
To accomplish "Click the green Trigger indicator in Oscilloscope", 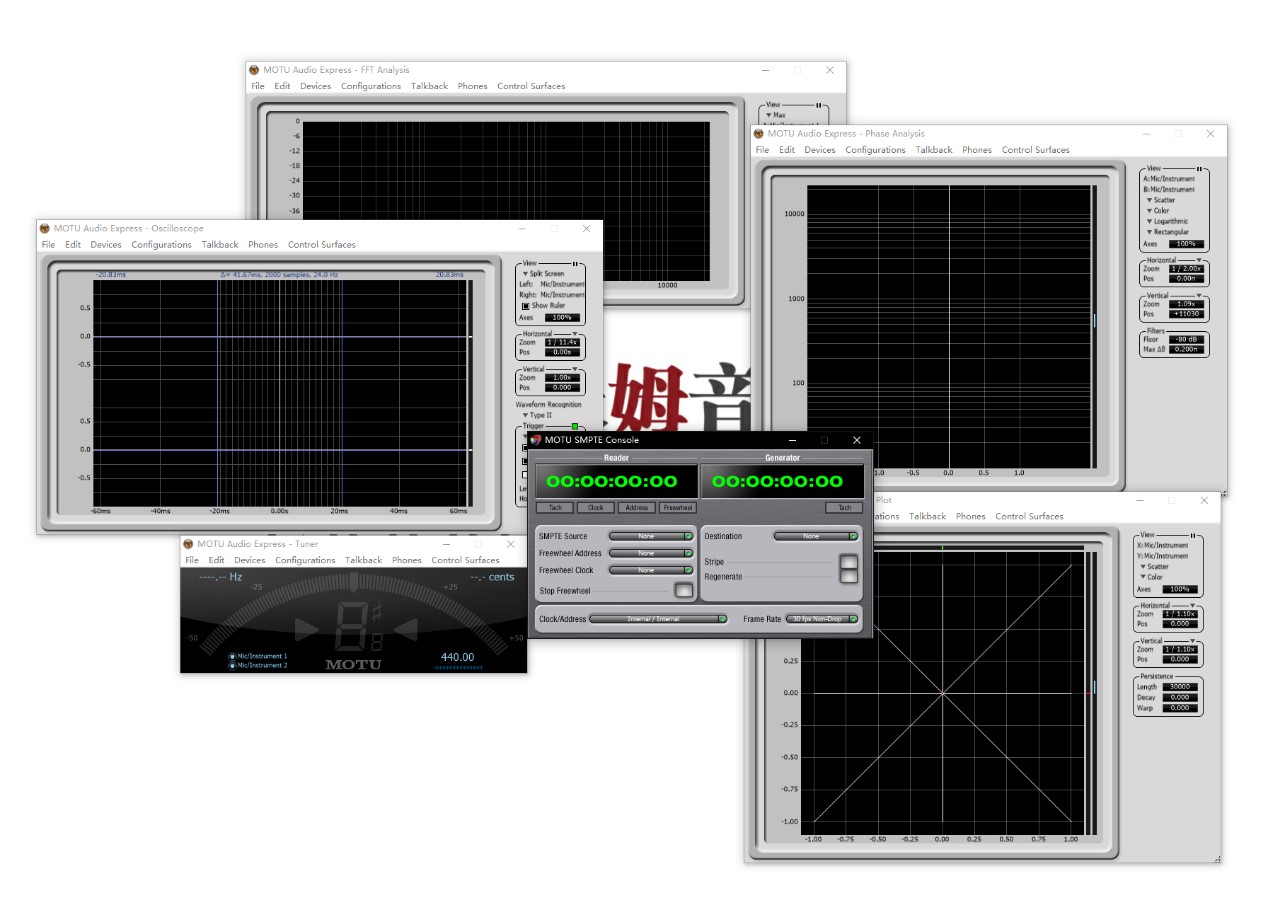I will pyautogui.click(x=575, y=426).
